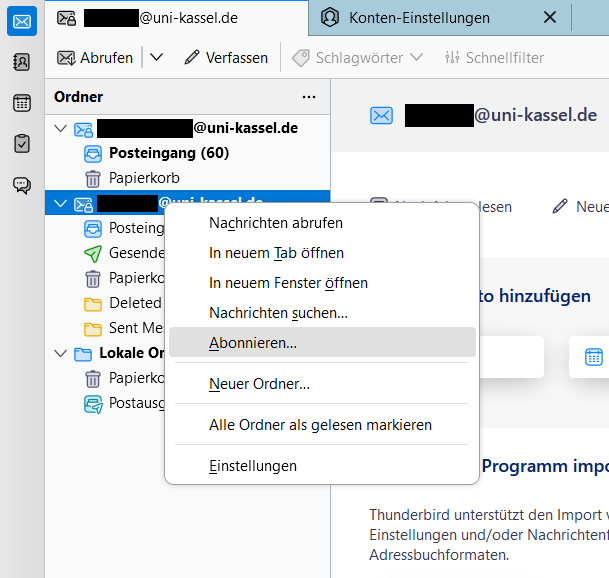609x578 pixels.
Task: Choose Nachrichten suchen... menu entry
Action: [x=322, y=313]
